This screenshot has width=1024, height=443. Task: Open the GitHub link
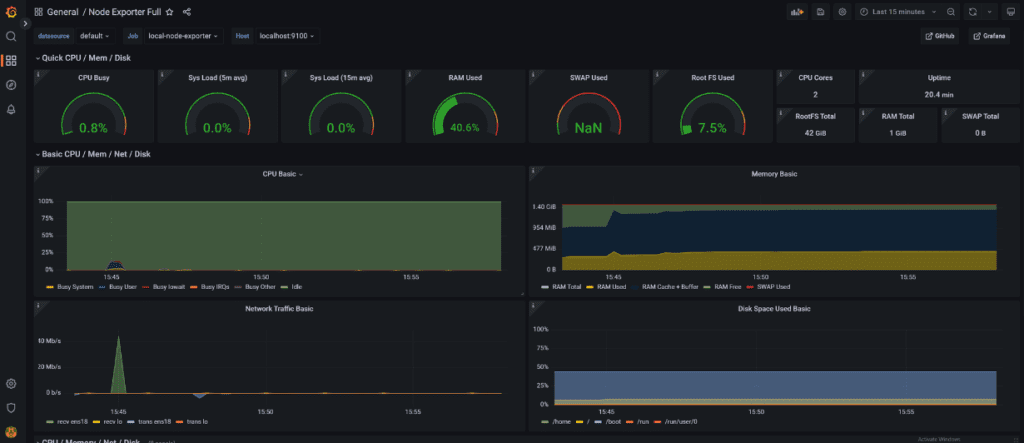pos(940,36)
